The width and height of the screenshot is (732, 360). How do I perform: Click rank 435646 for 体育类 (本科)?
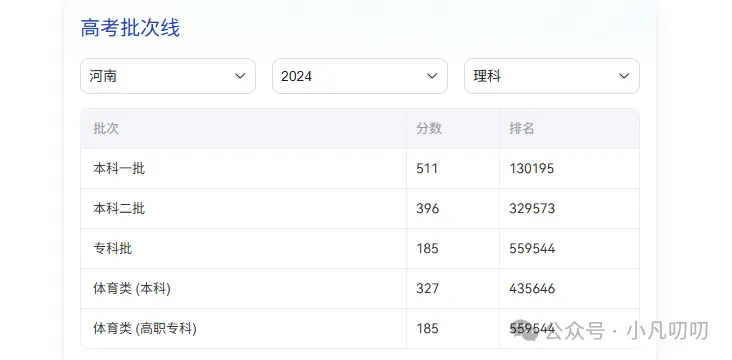[532, 289]
